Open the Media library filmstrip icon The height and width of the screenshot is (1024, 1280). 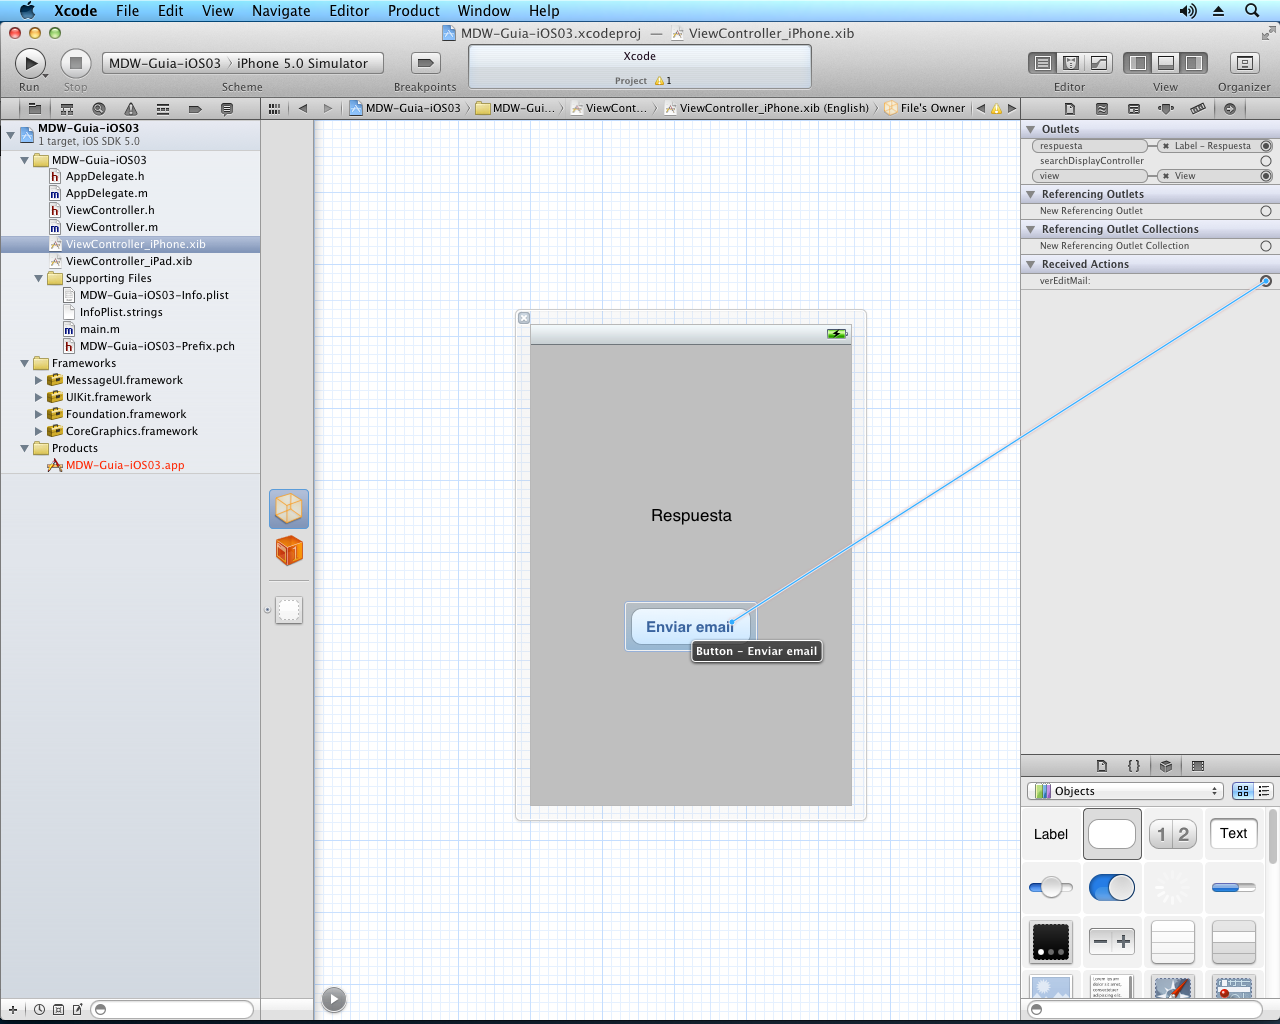1198,766
